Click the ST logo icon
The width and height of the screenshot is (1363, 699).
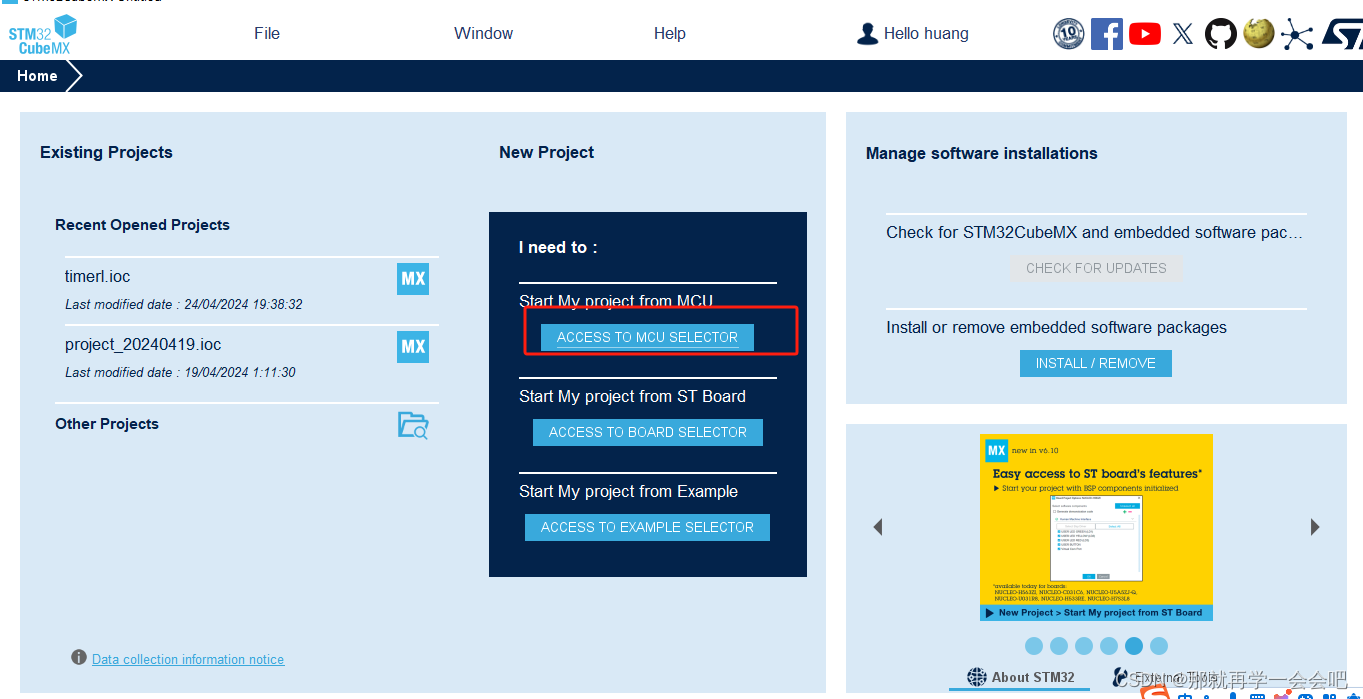1341,35
